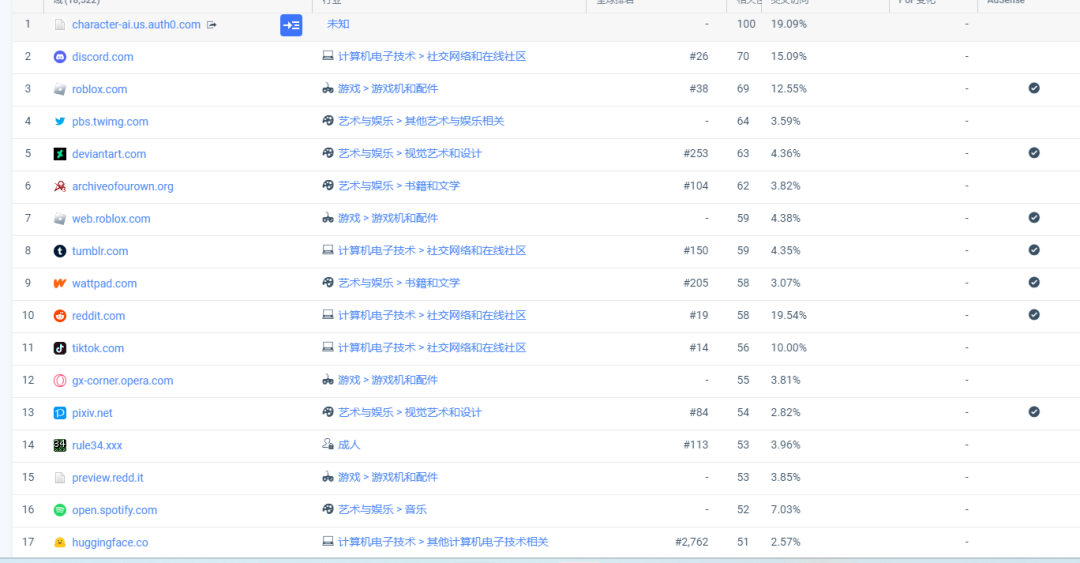1080x563 pixels.
Task: Click the 10.00% value in tiktok.com row
Action: coord(789,348)
